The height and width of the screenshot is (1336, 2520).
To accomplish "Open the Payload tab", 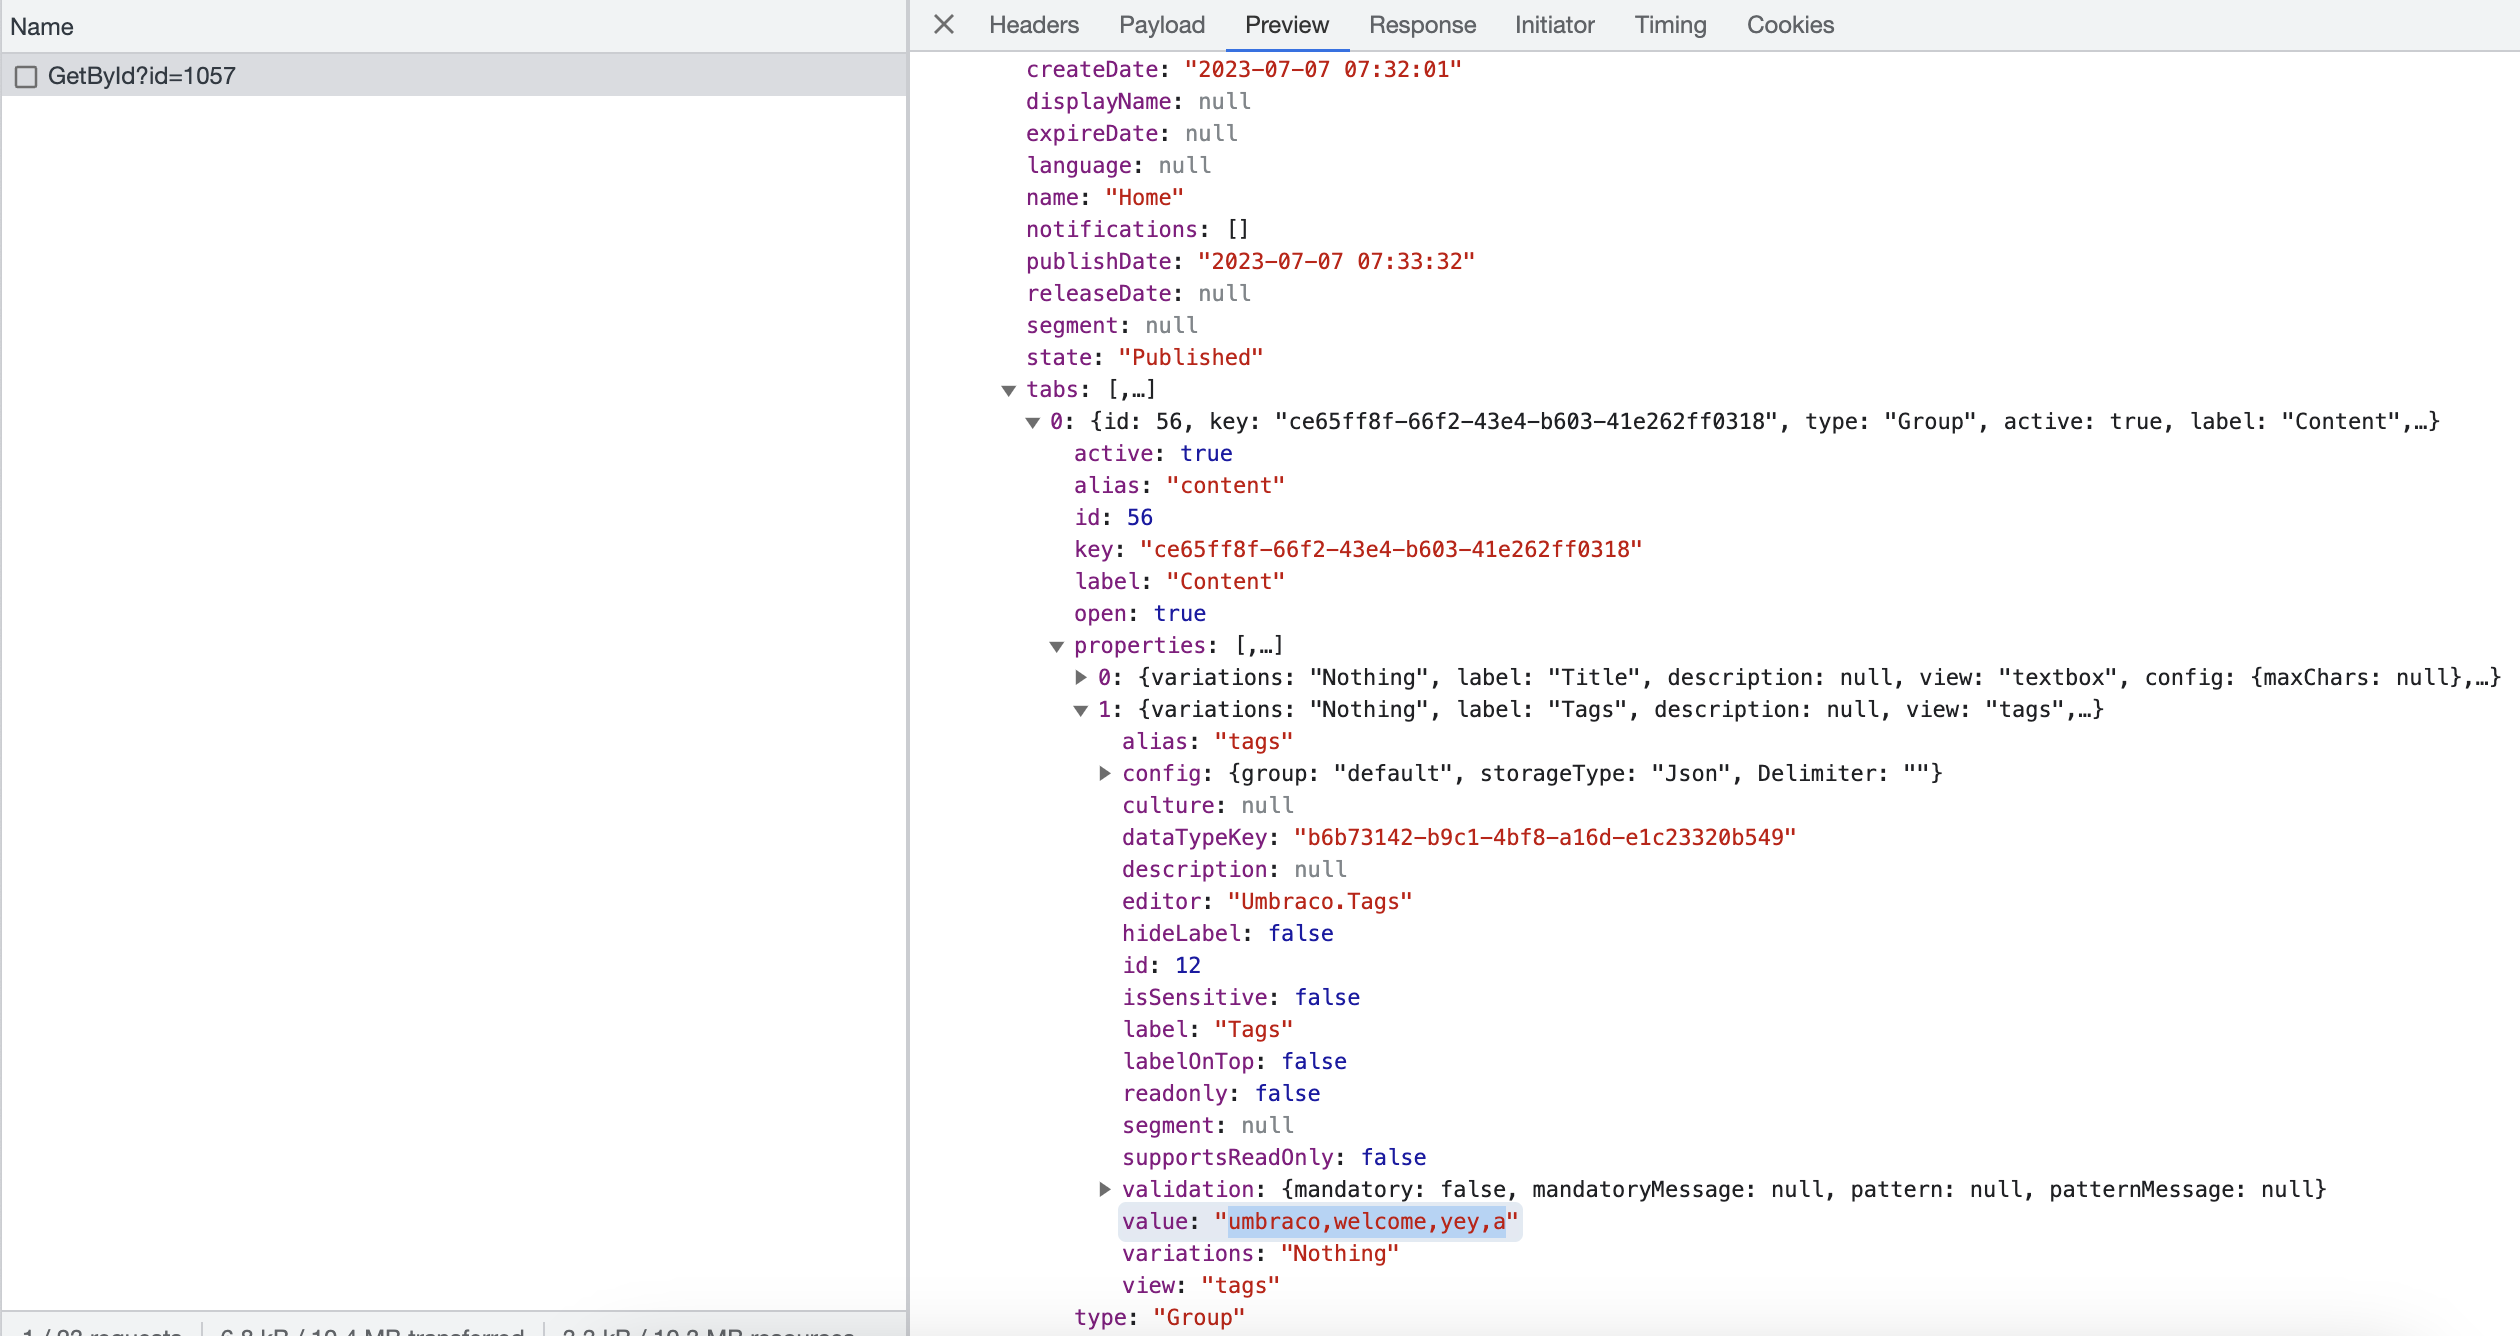I will [1161, 25].
